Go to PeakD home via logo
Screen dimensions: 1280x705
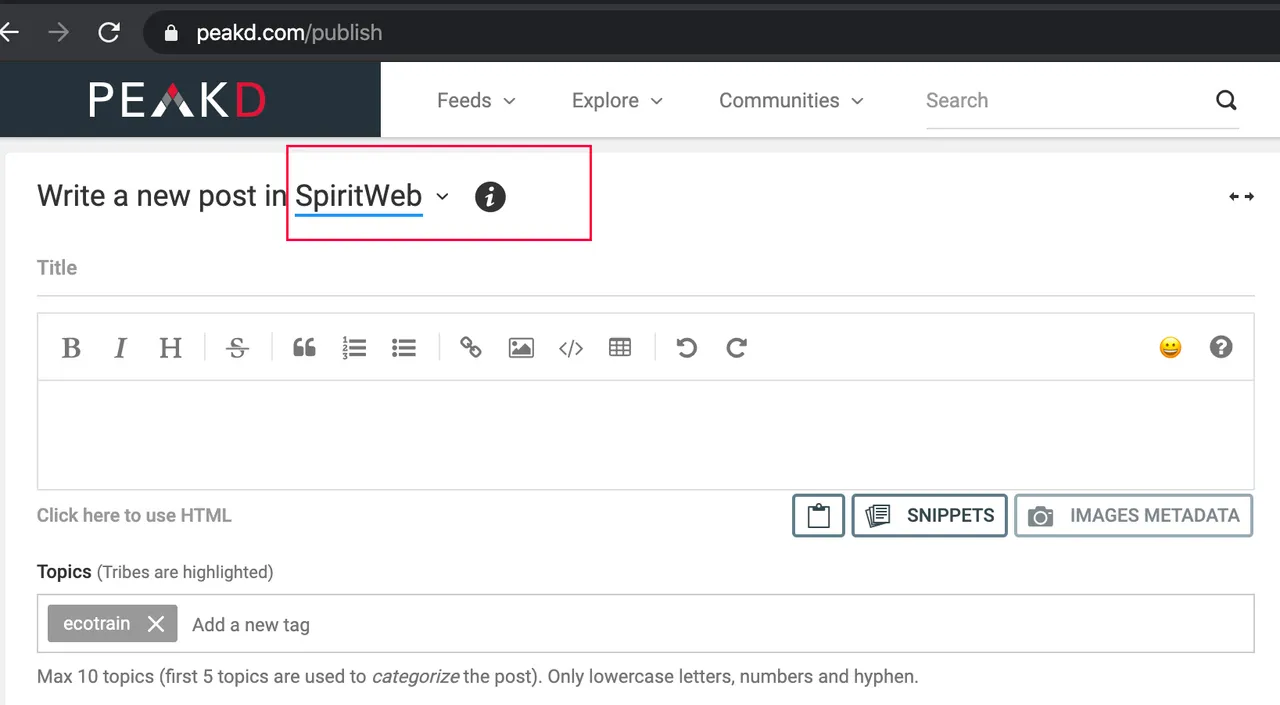[178, 100]
